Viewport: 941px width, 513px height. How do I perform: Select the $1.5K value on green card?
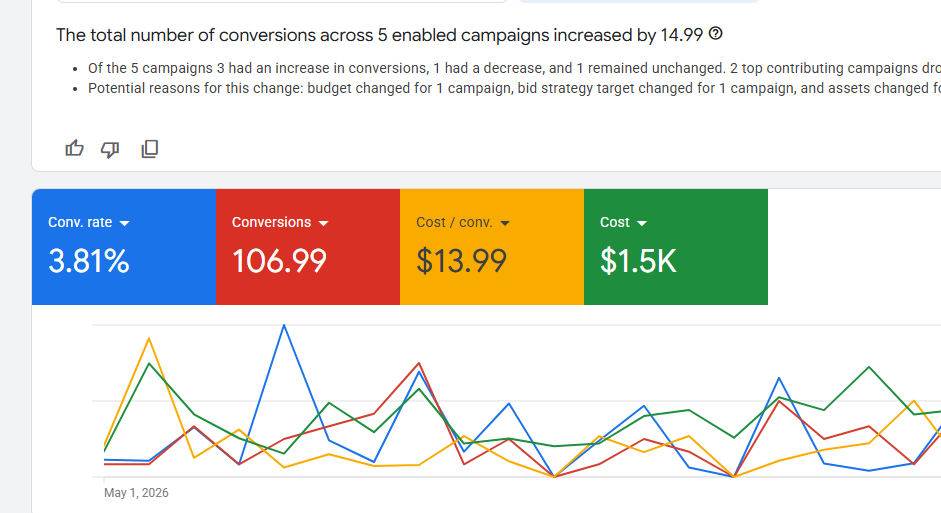(x=638, y=261)
